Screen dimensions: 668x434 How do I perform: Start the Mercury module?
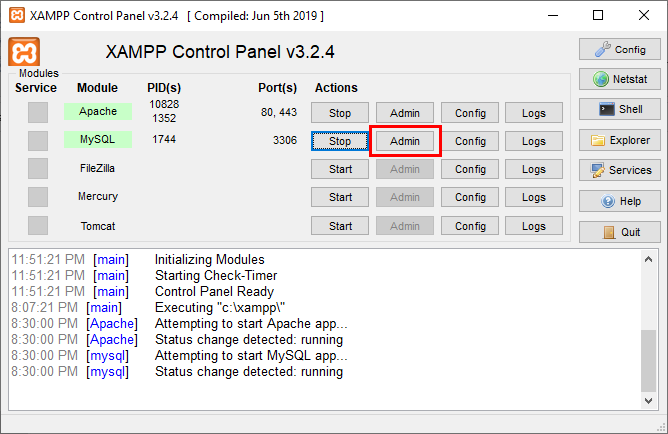340,197
